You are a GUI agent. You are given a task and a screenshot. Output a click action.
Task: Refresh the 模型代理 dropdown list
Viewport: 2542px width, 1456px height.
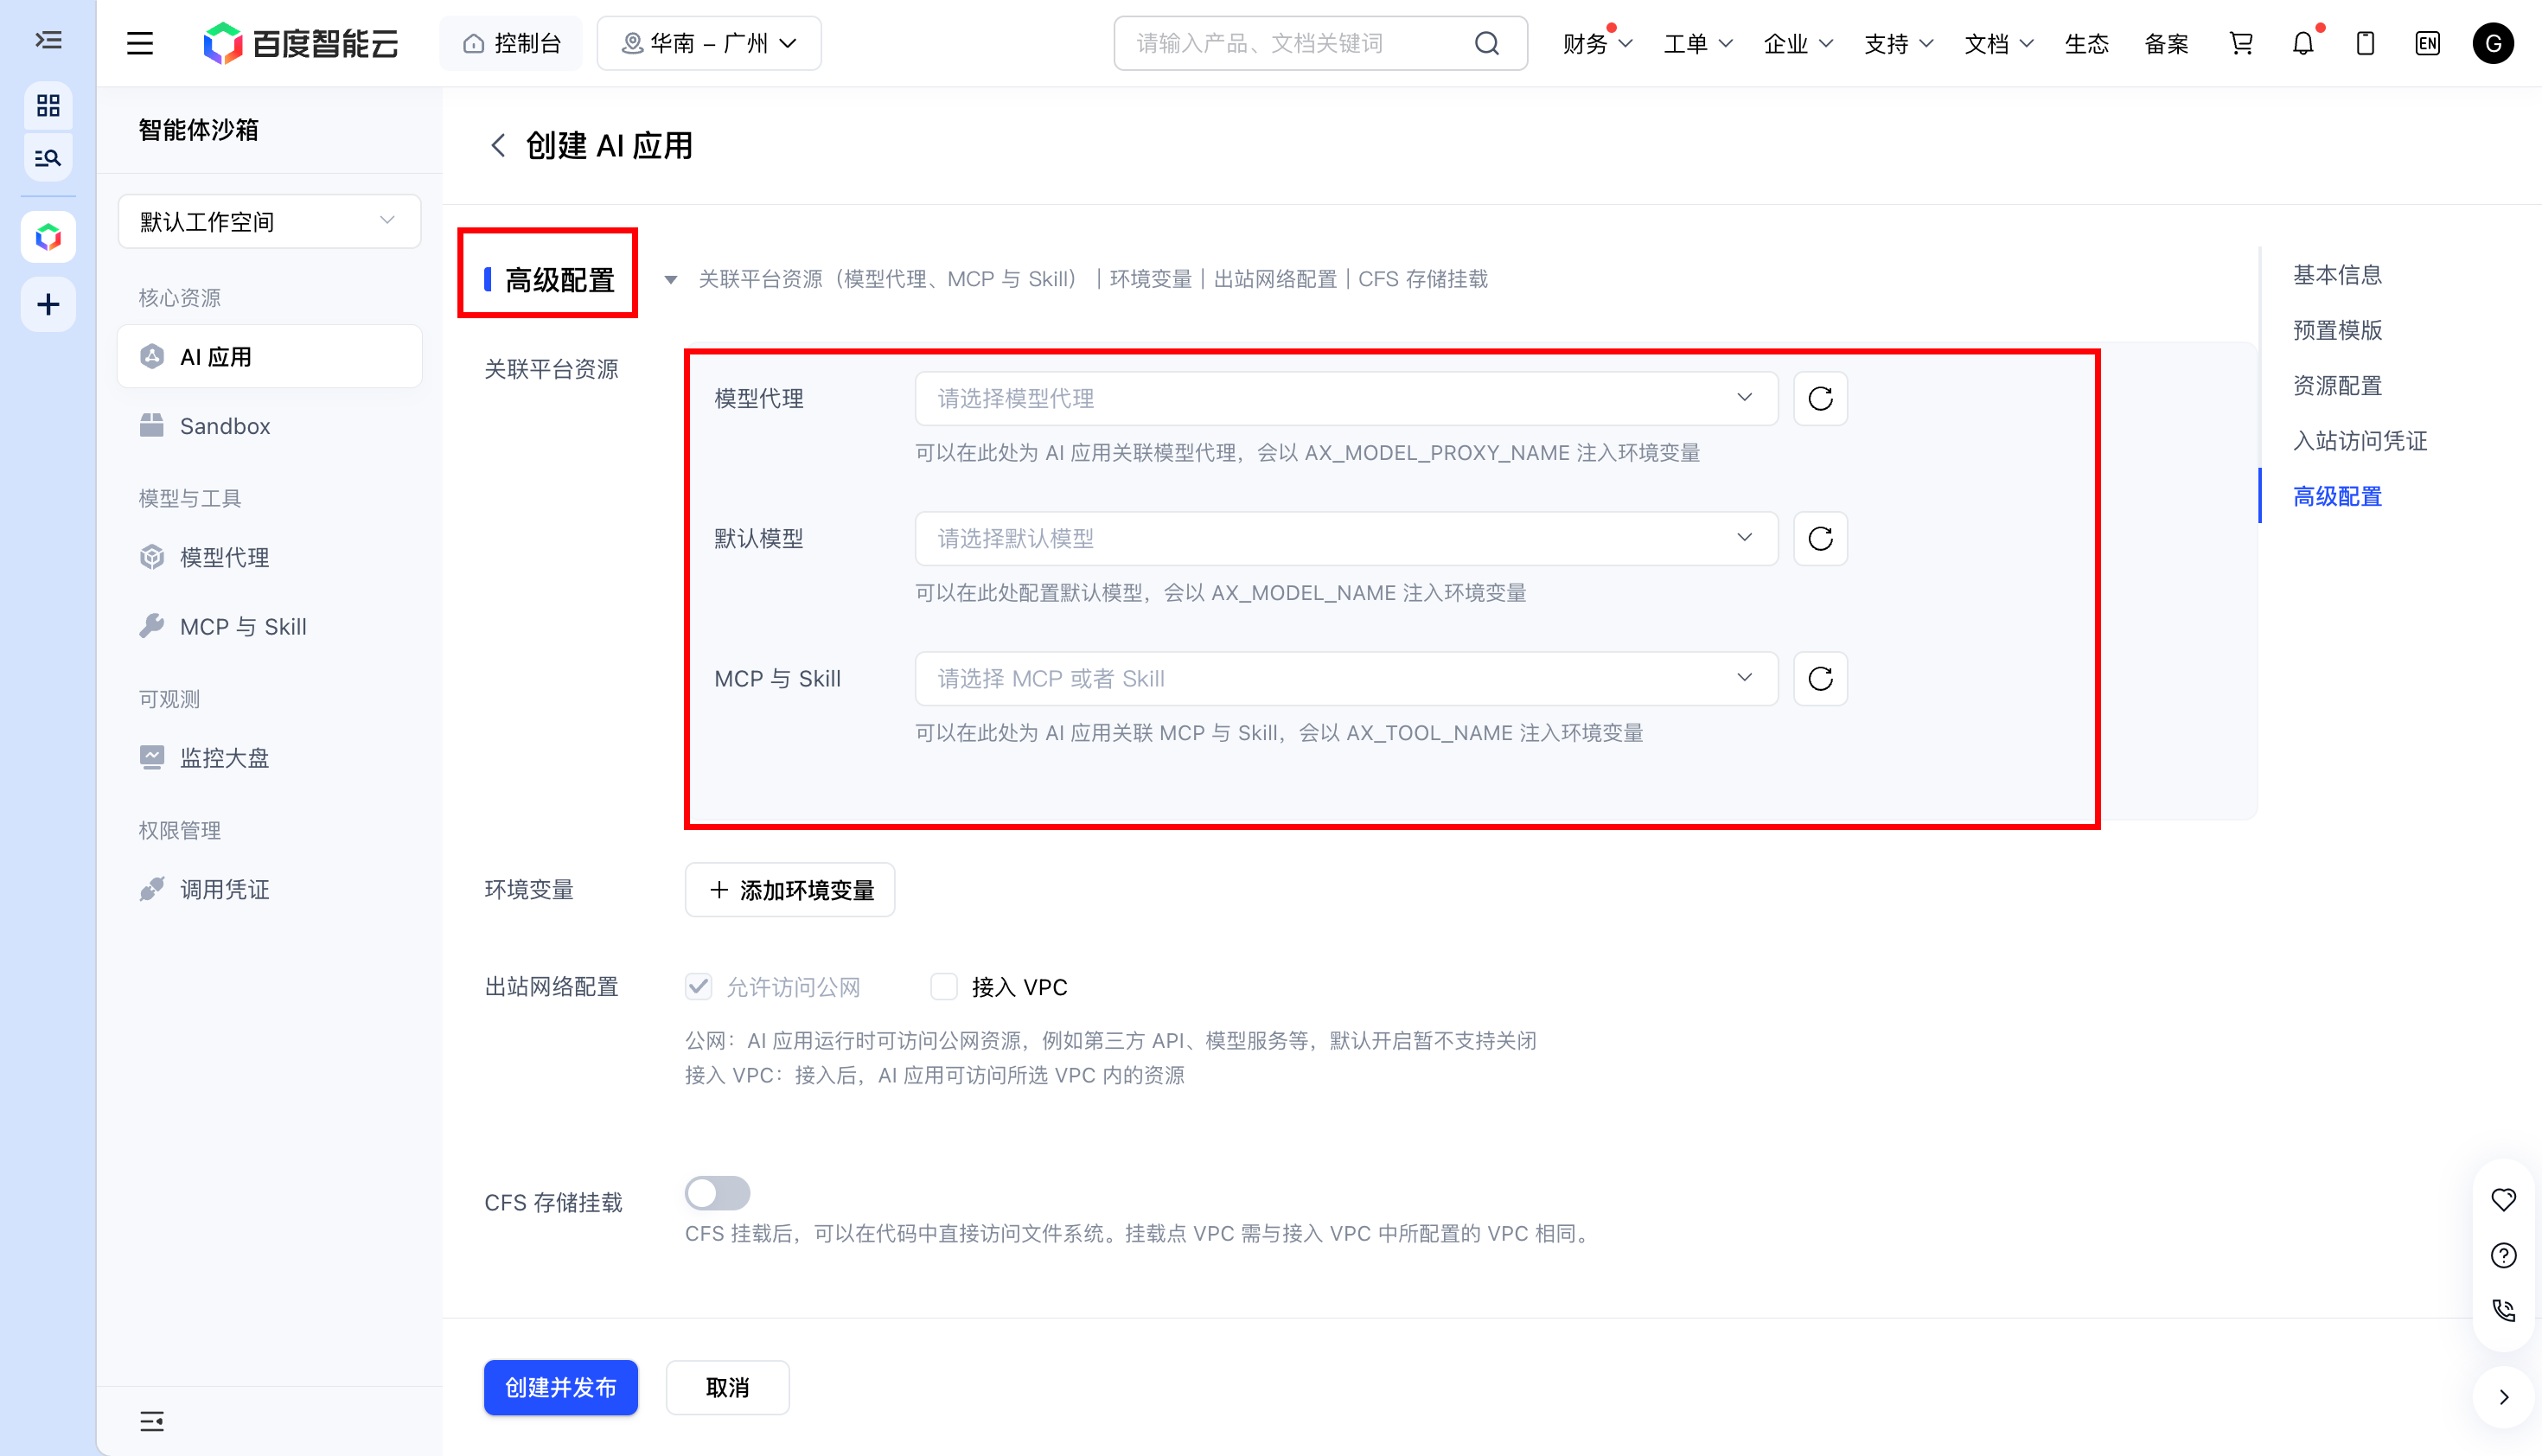point(1819,398)
